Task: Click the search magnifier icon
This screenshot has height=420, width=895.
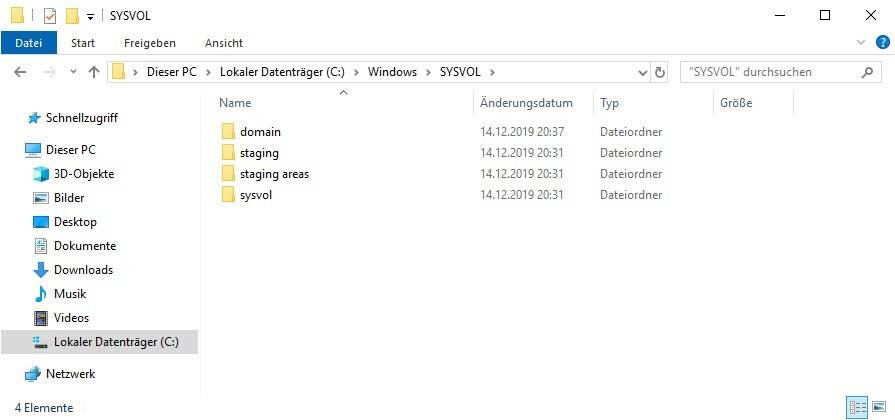Action: pyautogui.click(x=868, y=72)
